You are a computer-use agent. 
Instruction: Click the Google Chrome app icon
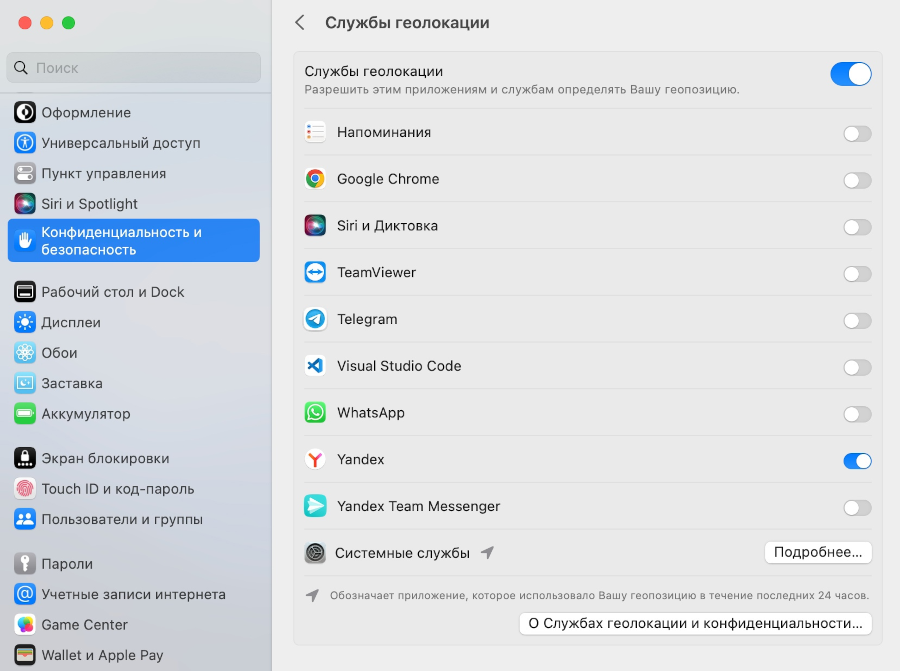tap(316, 179)
